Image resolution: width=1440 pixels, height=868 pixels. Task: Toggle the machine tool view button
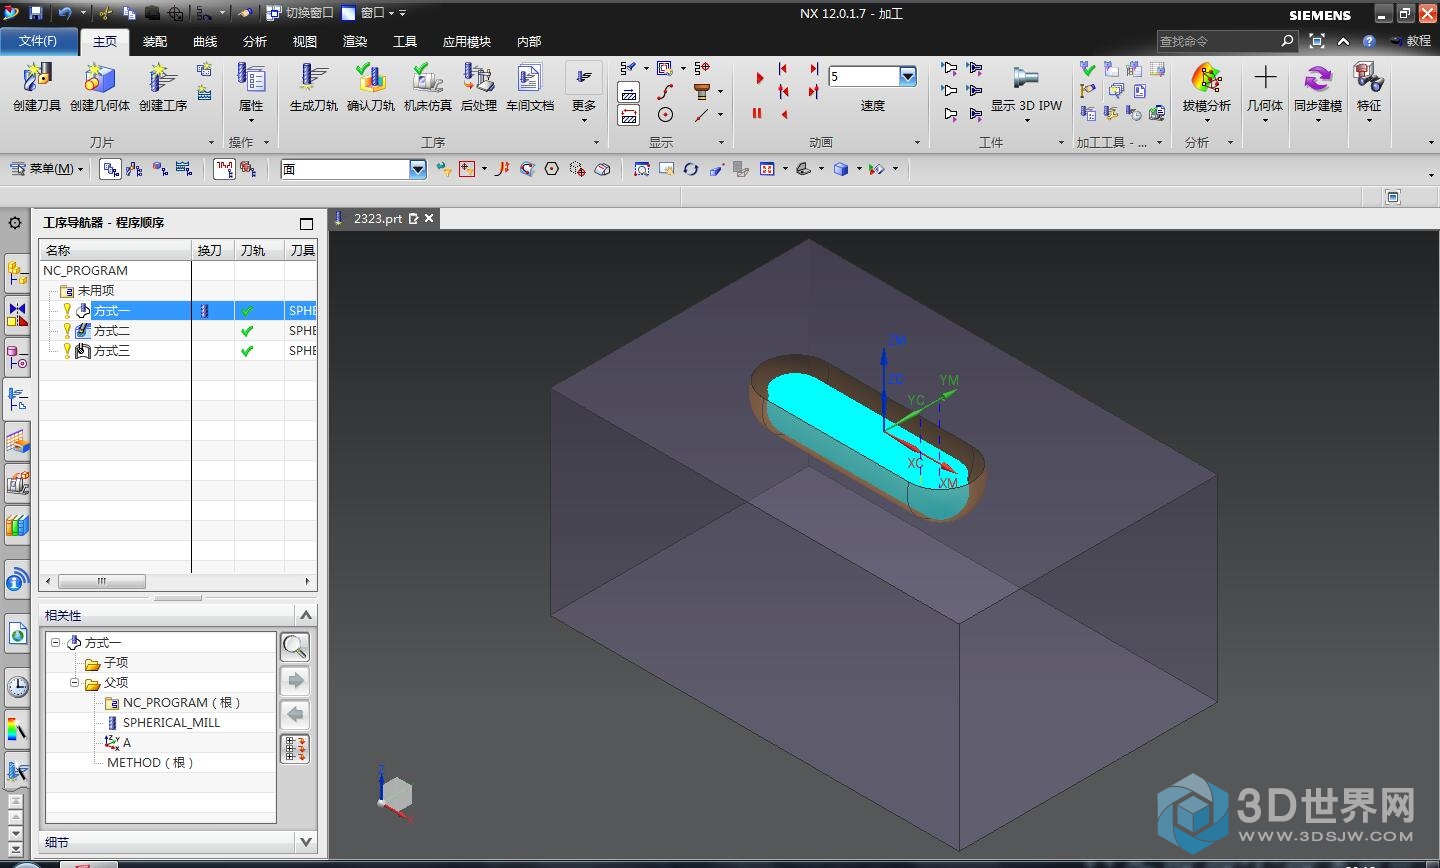(135, 169)
